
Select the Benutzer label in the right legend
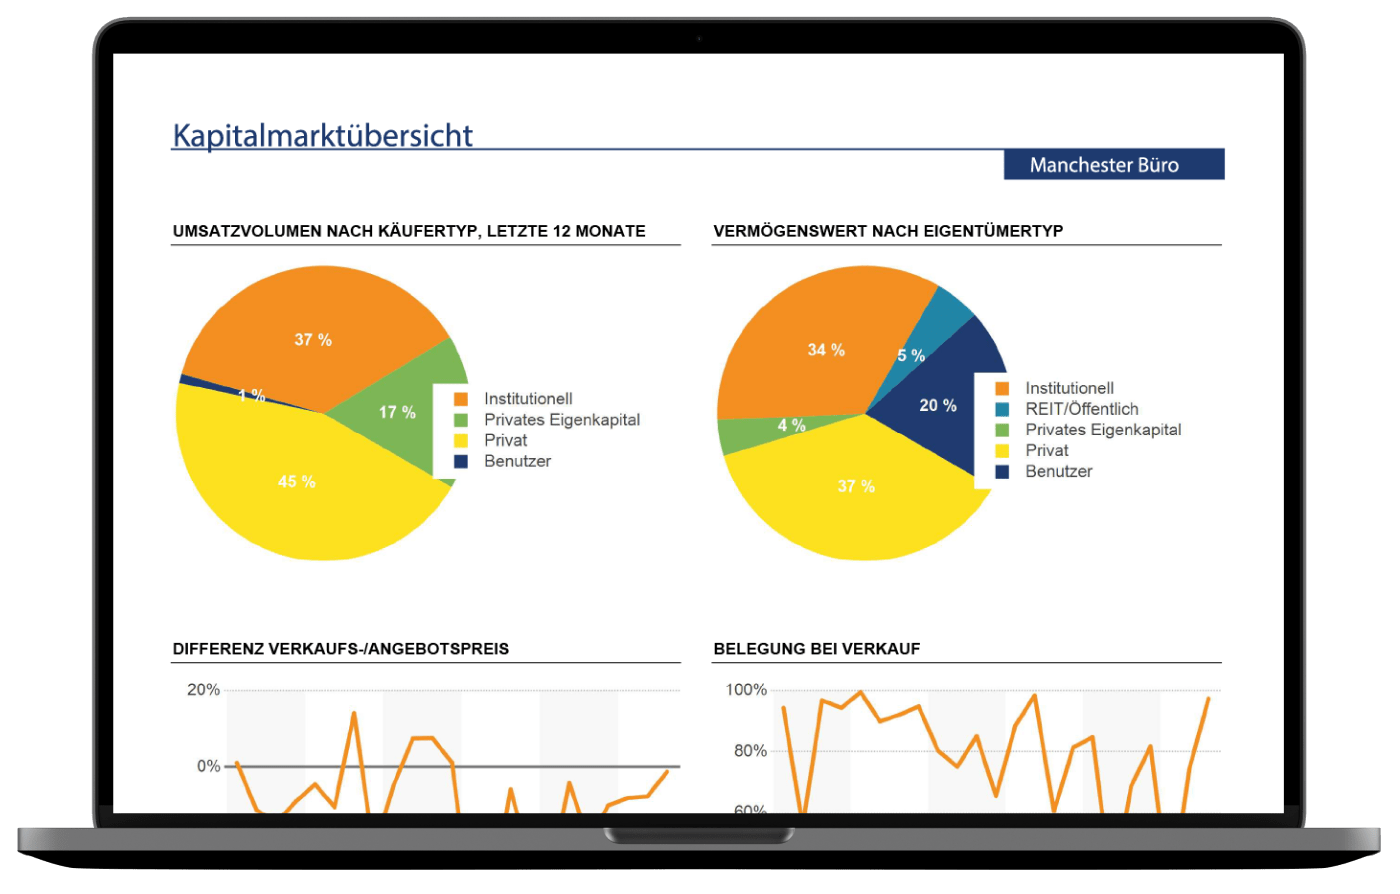1058,472
